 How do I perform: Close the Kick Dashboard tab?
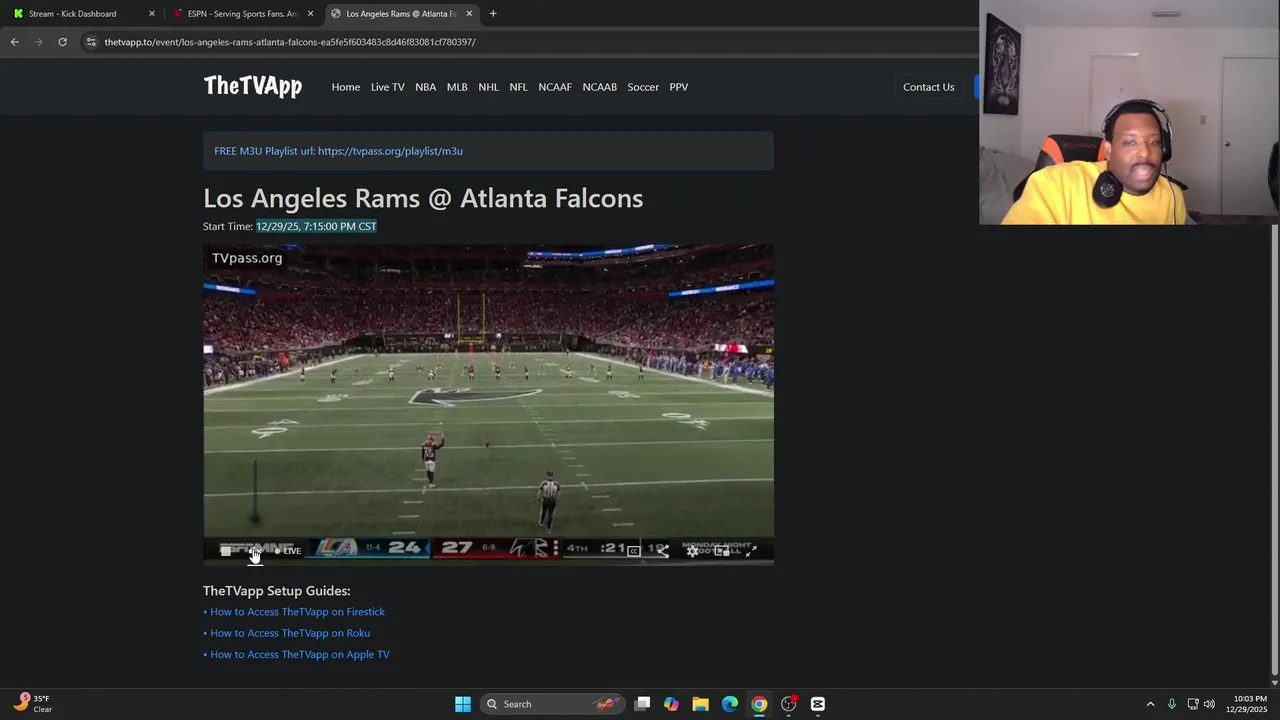(x=152, y=14)
